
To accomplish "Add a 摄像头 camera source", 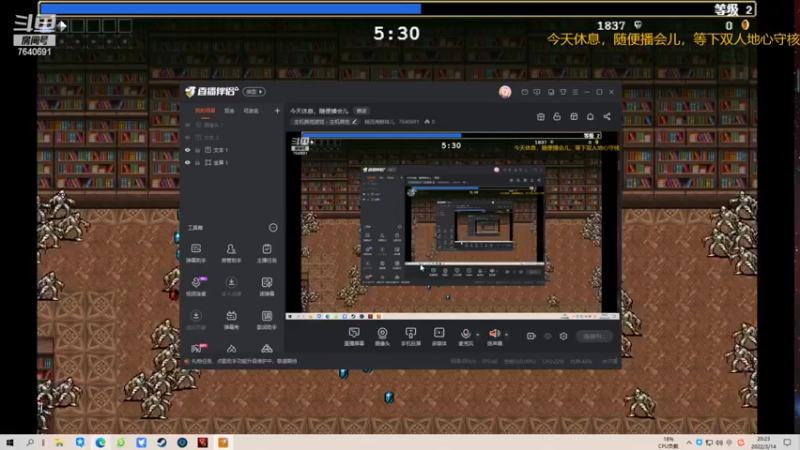I will 382,337.
